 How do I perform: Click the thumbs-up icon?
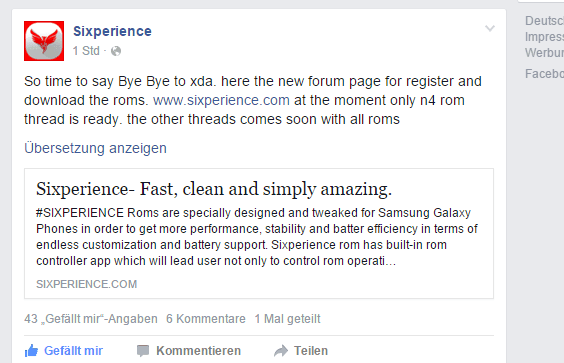[31, 350]
